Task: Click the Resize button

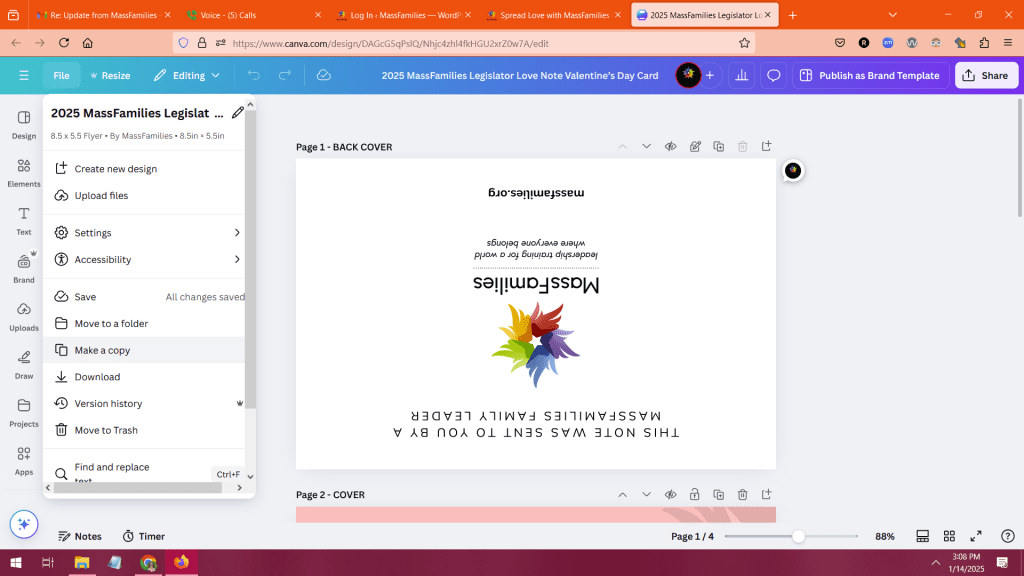Action: click(x=110, y=75)
